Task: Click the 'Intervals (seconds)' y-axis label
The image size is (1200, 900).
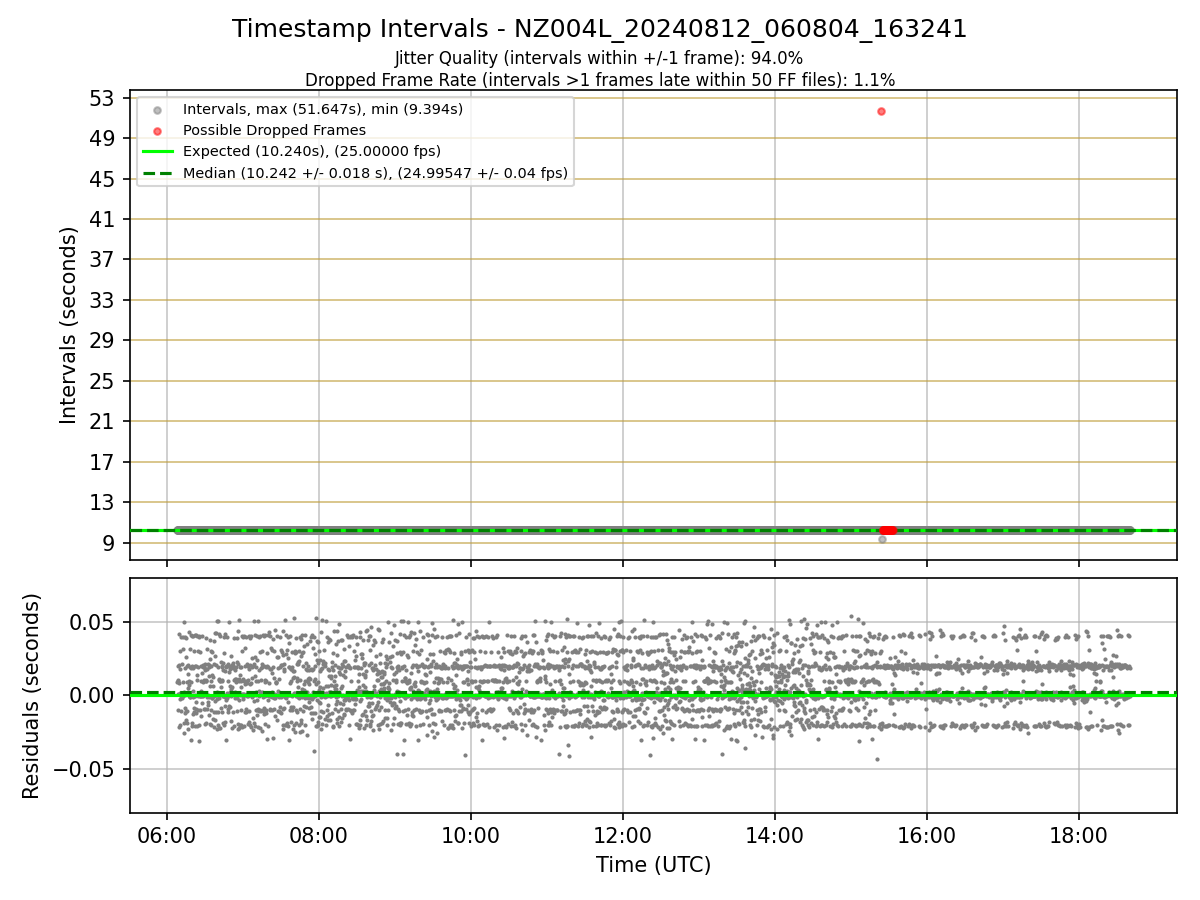Action: (x=68, y=325)
